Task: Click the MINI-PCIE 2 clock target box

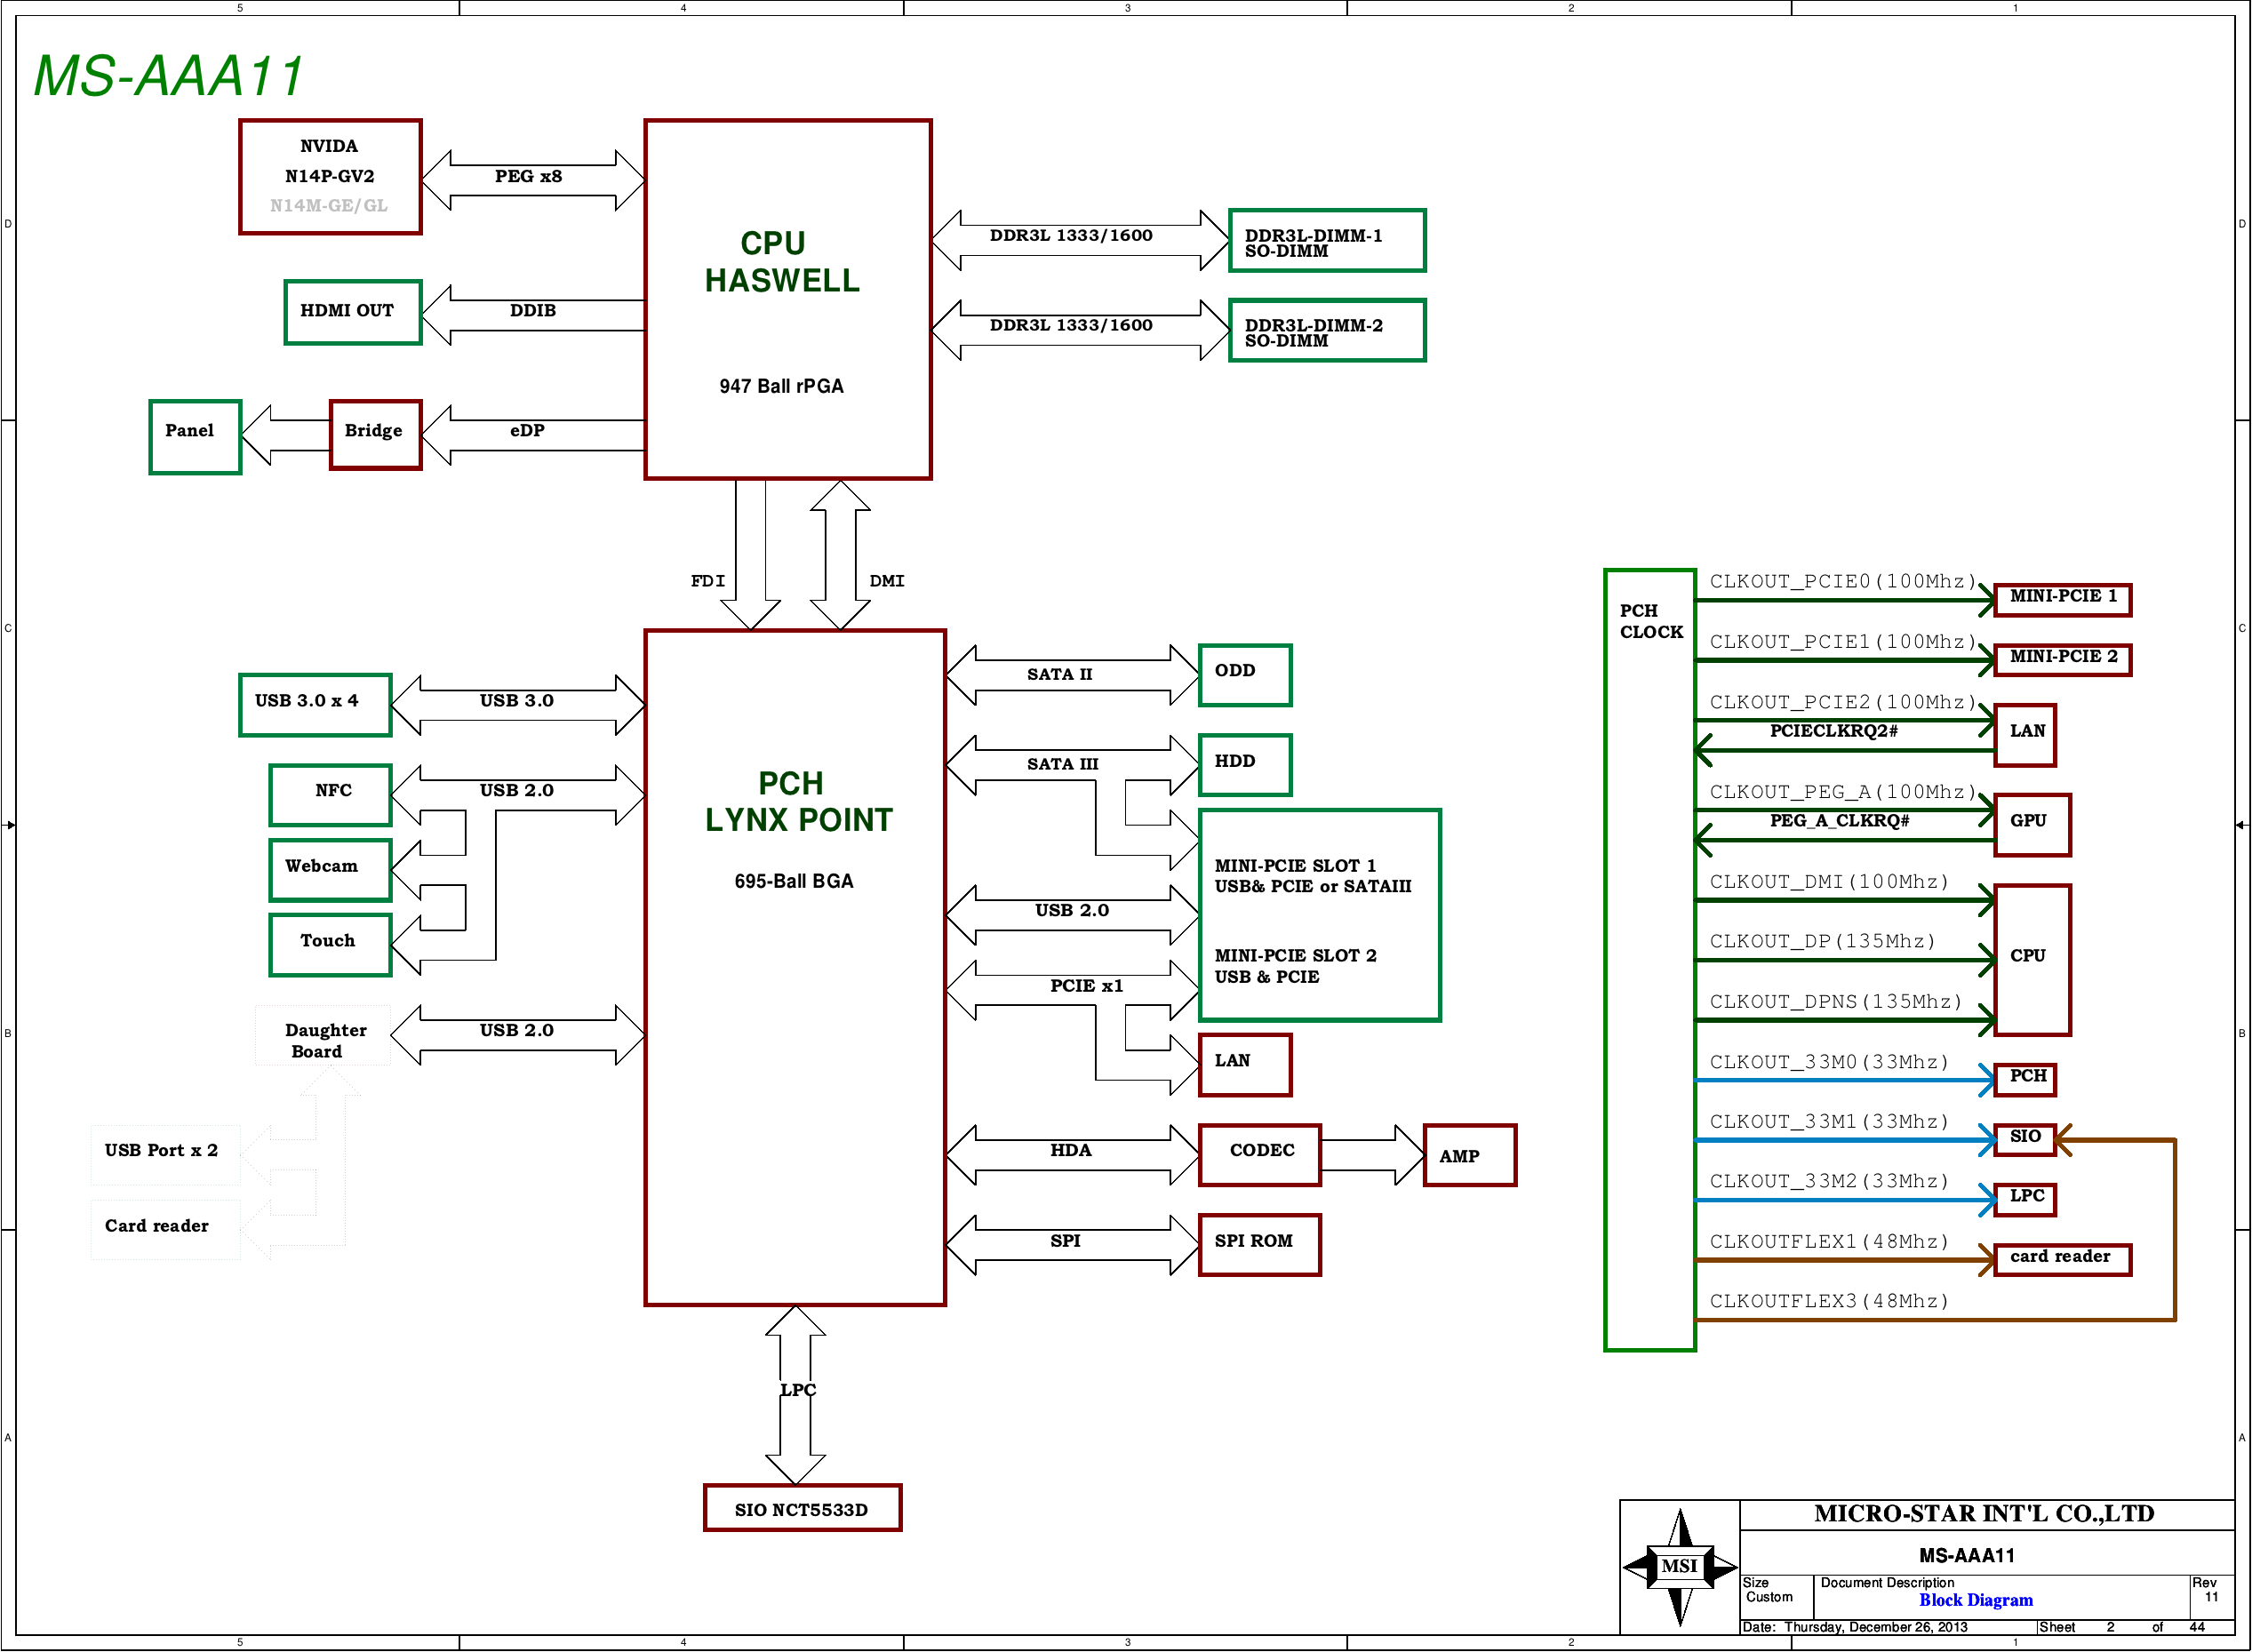Action: click(2063, 660)
